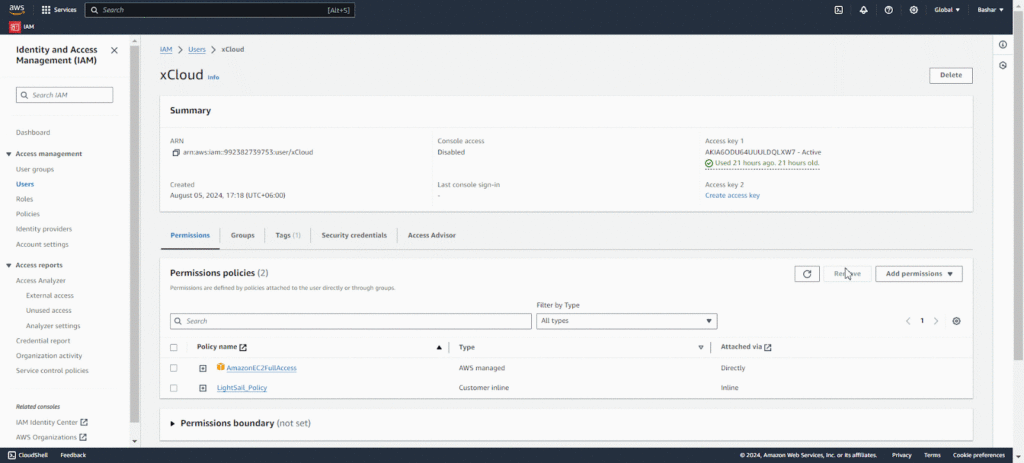The height and width of the screenshot is (463, 1024).
Task: Open the settings gear in top bar
Action: pos(914,10)
